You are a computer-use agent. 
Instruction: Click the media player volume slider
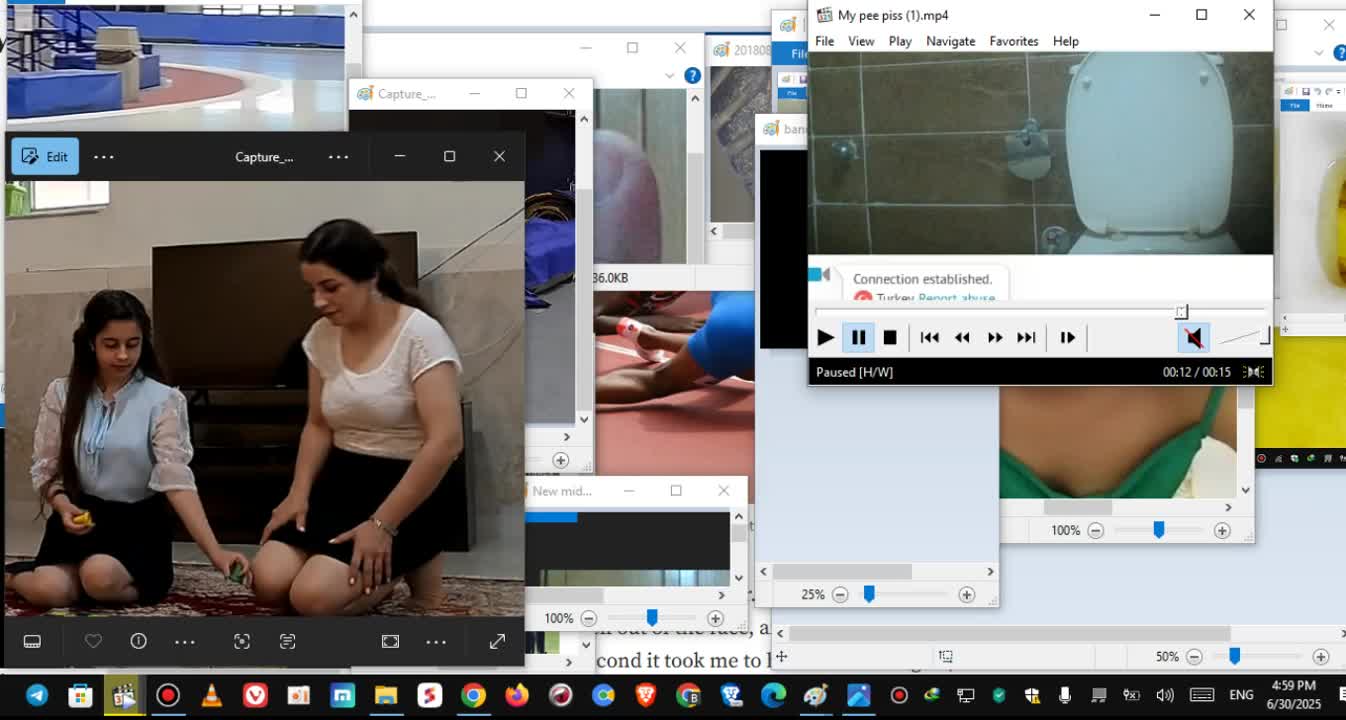(x=1243, y=337)
